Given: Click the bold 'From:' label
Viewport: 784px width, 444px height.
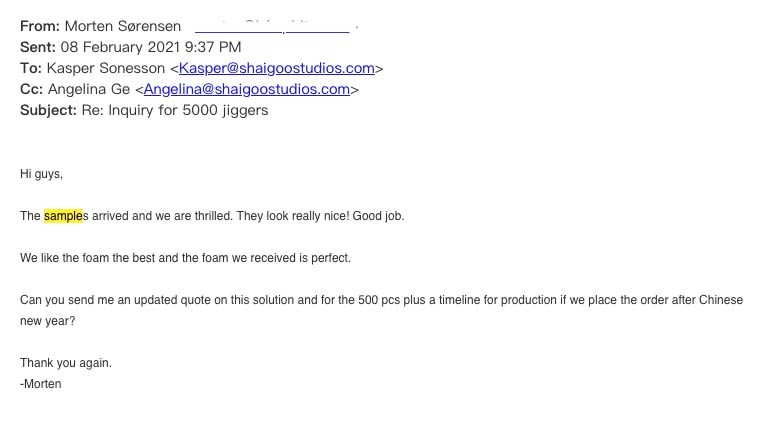Looking at the screenshot, I should (x=40, y=26).
